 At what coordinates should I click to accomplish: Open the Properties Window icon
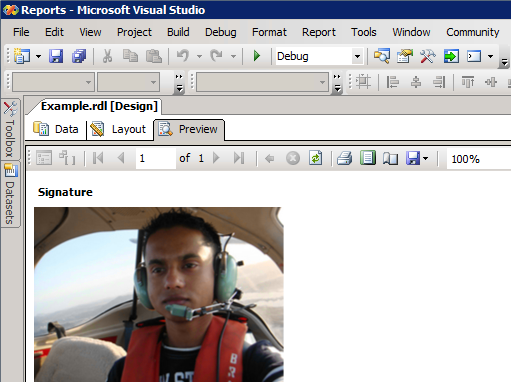[x=405, y=56]
